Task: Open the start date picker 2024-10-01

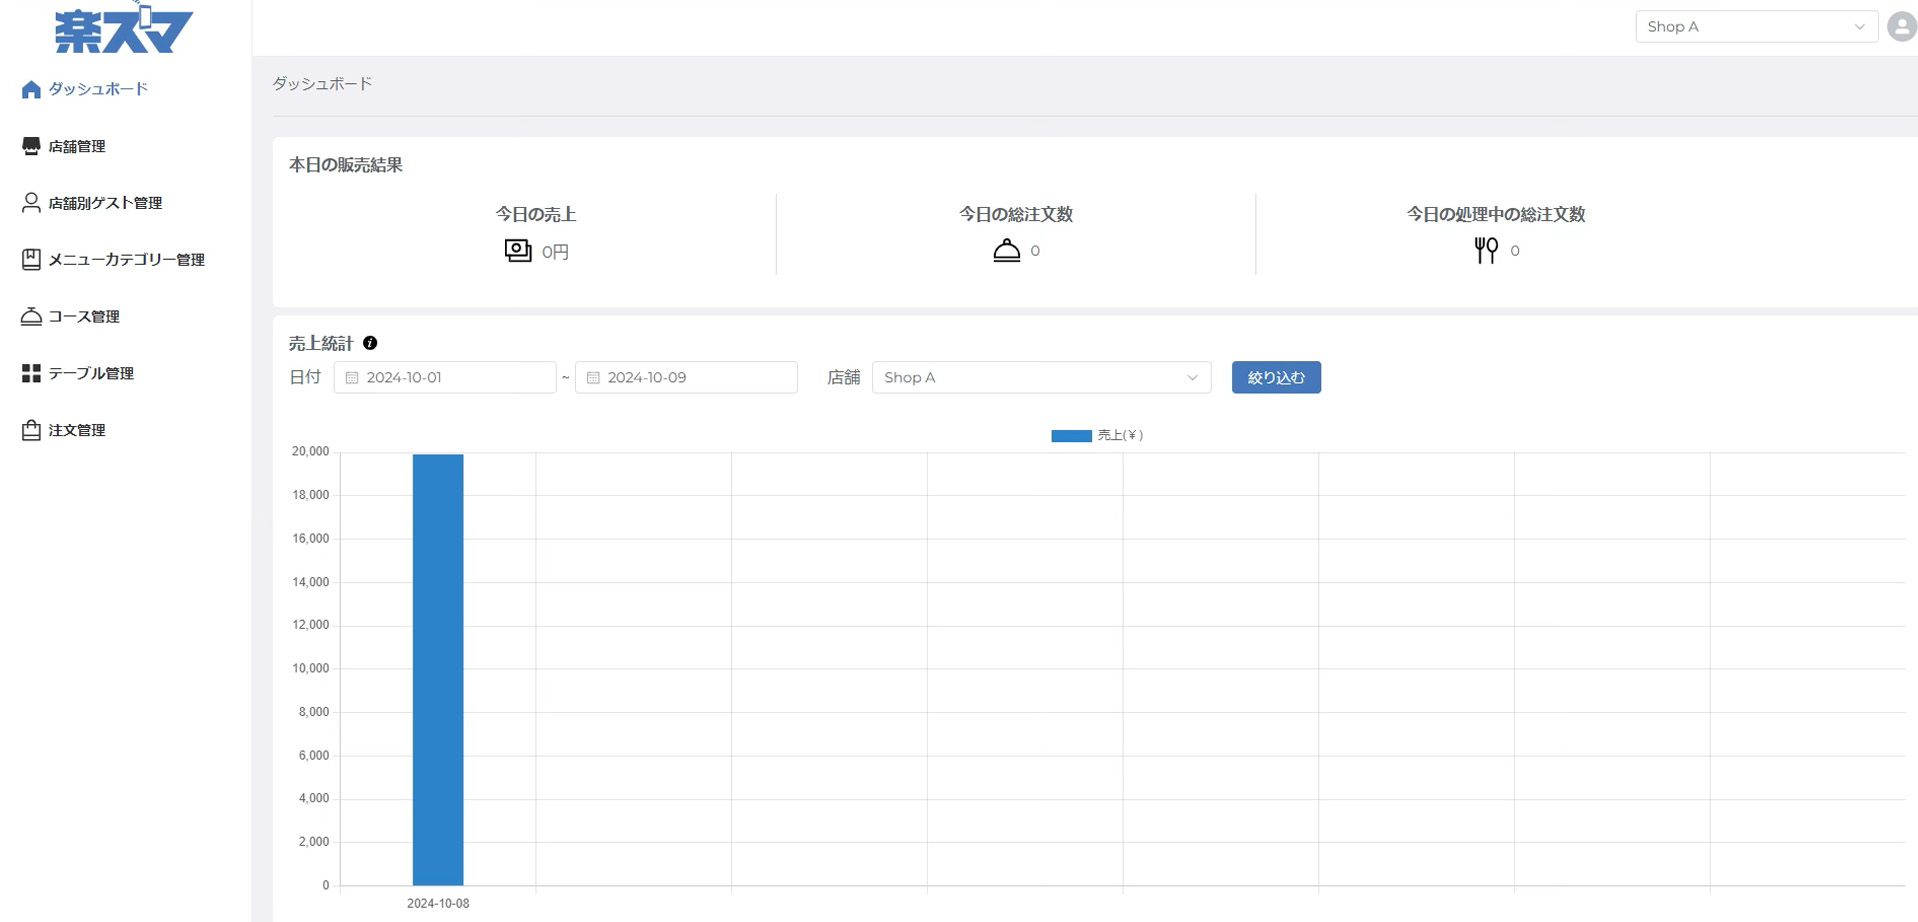Action: click(x=445, y=378)
